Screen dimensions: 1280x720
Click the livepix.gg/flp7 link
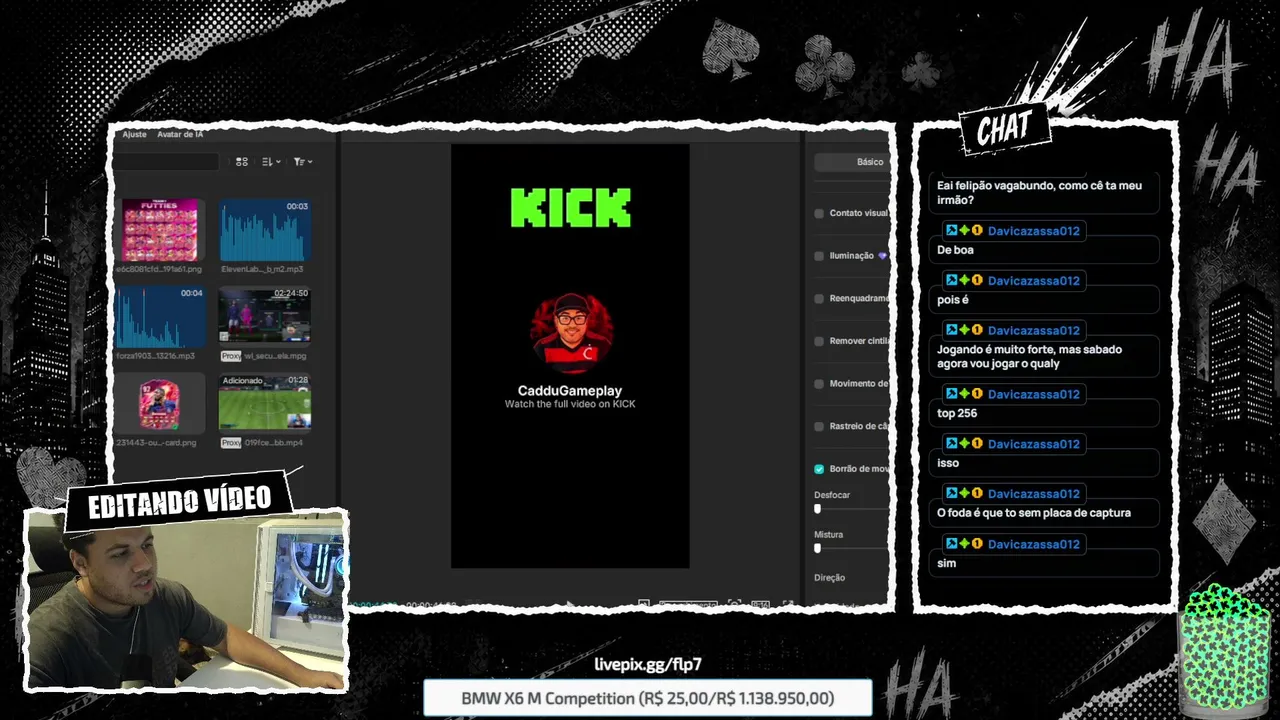(x=648, y=664)
